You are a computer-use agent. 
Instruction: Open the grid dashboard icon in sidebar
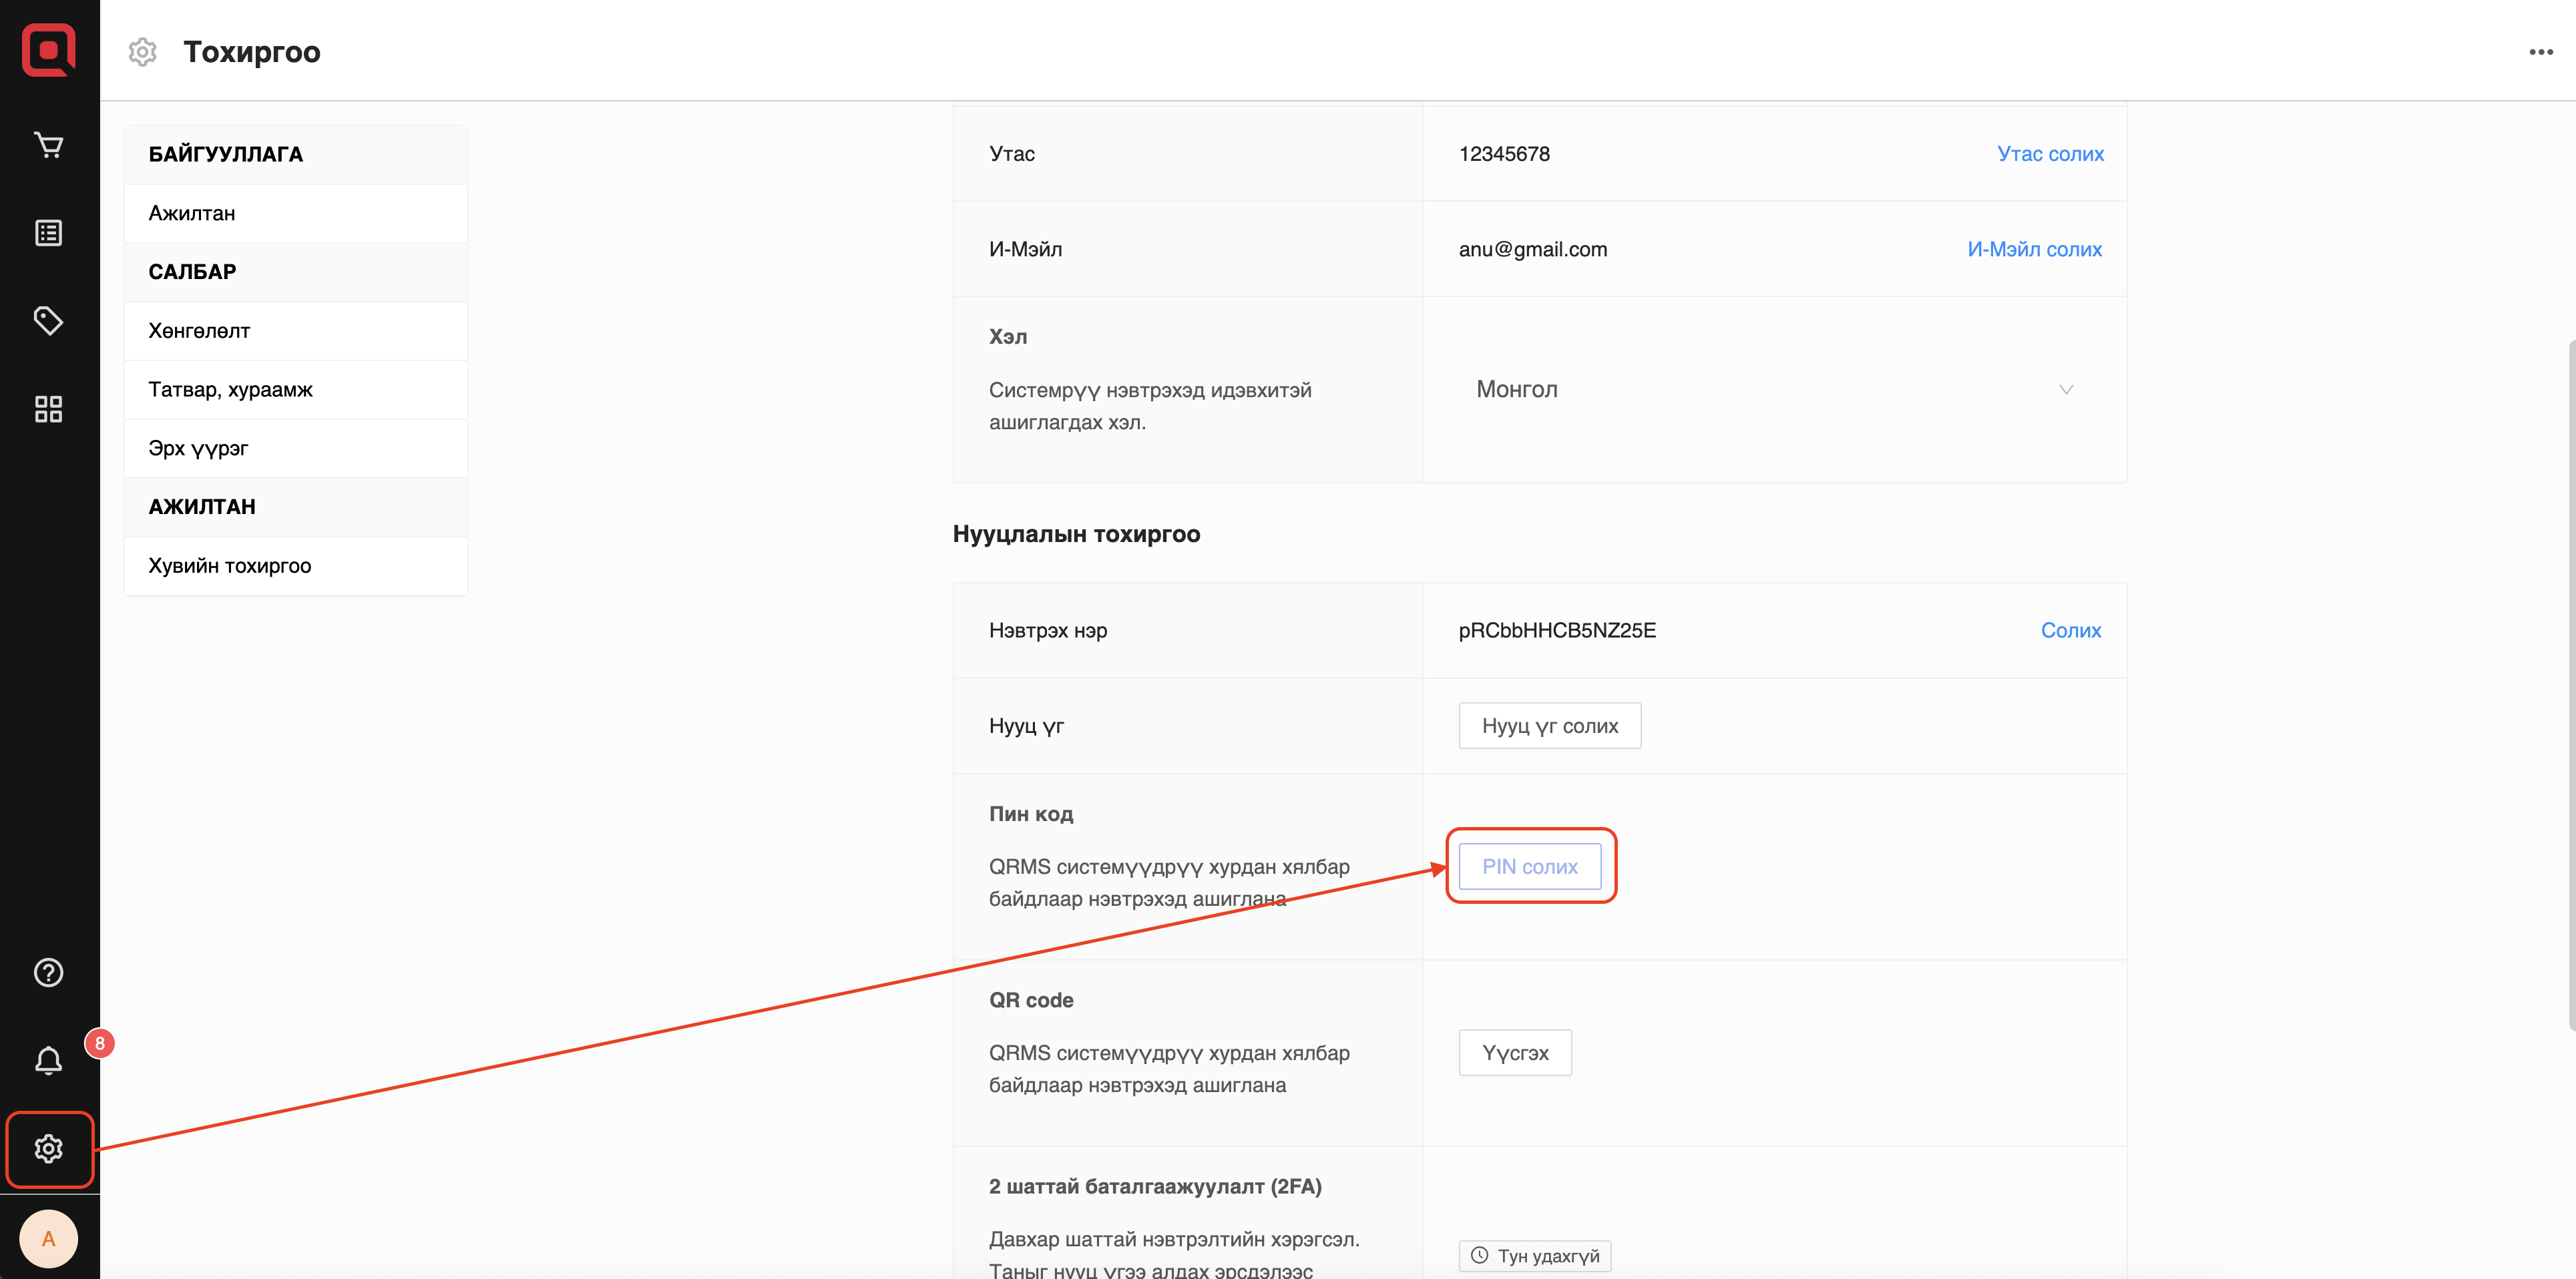coord(48,409)
